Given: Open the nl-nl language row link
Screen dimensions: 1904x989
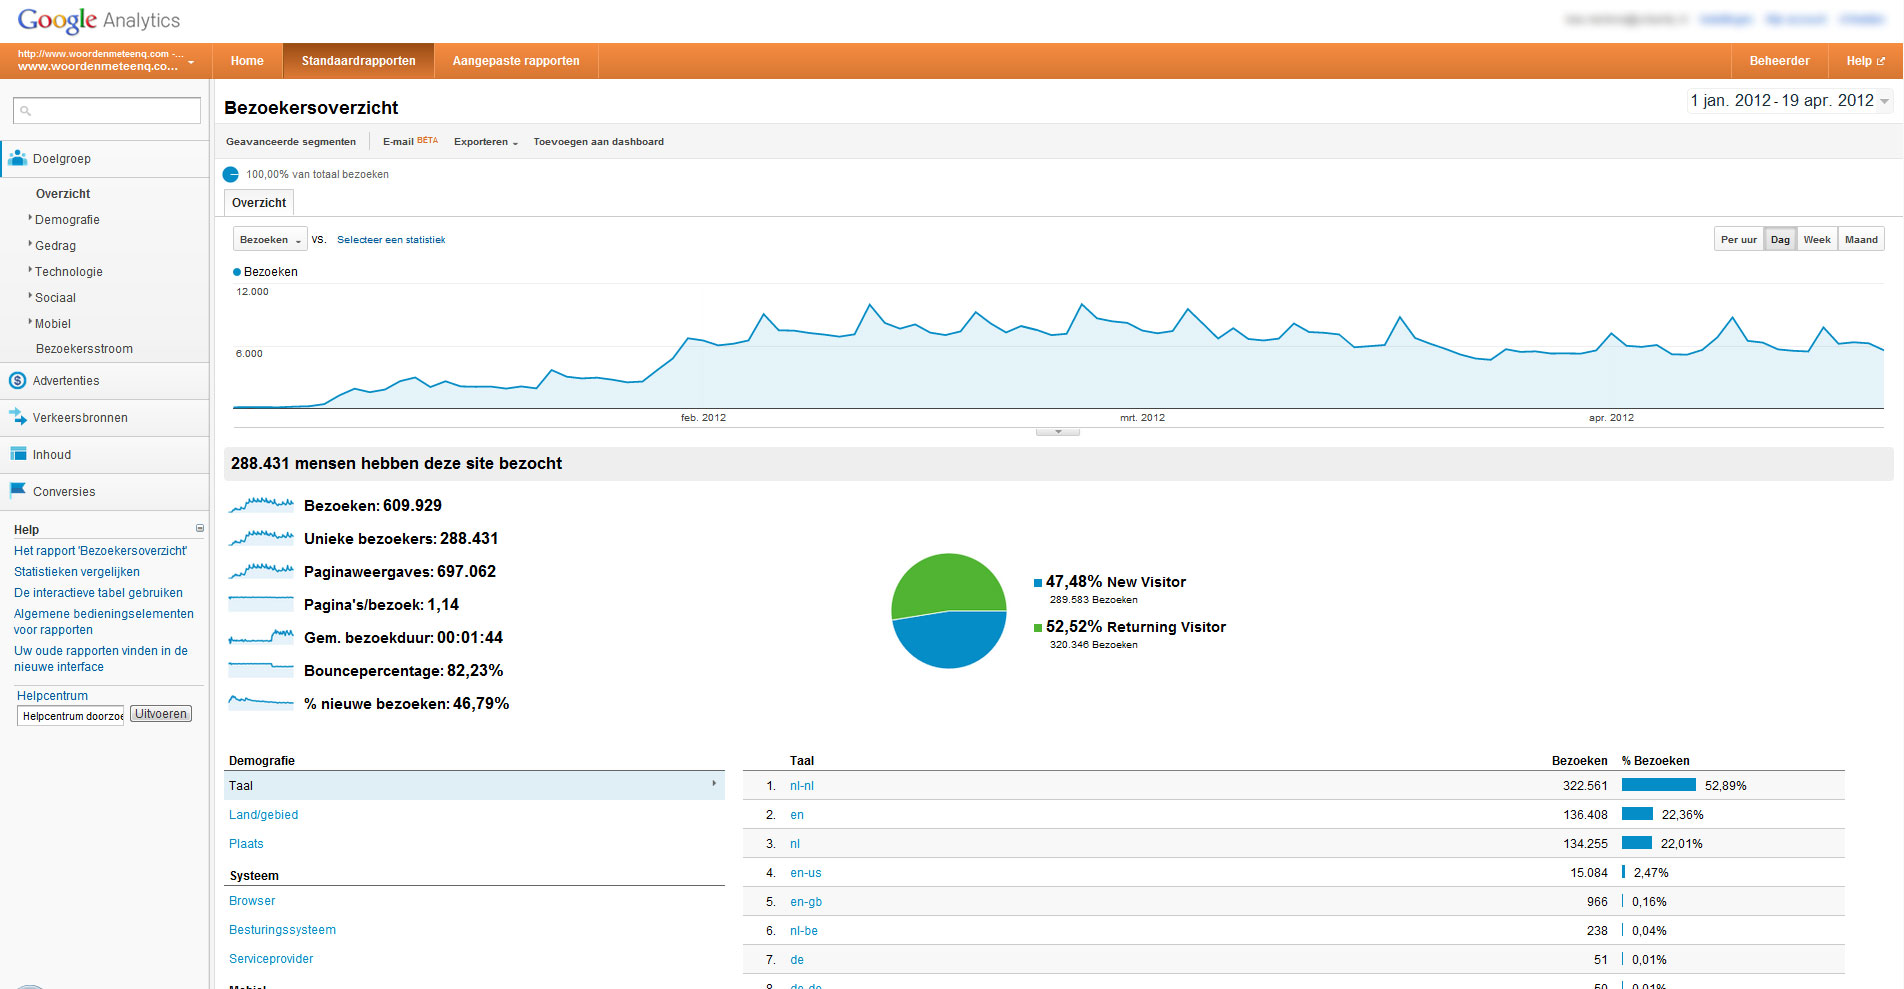Looking at the screenshot, I should point(802,786).
